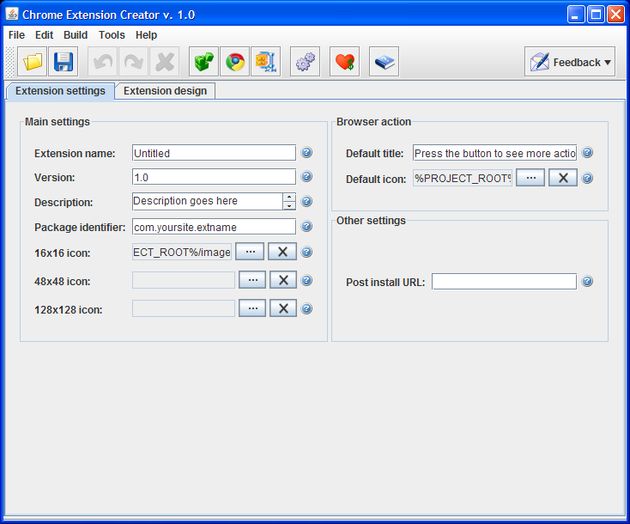Open the Edit menu
The width and height of the screenshot is (630, 524).
coord(44,35)
